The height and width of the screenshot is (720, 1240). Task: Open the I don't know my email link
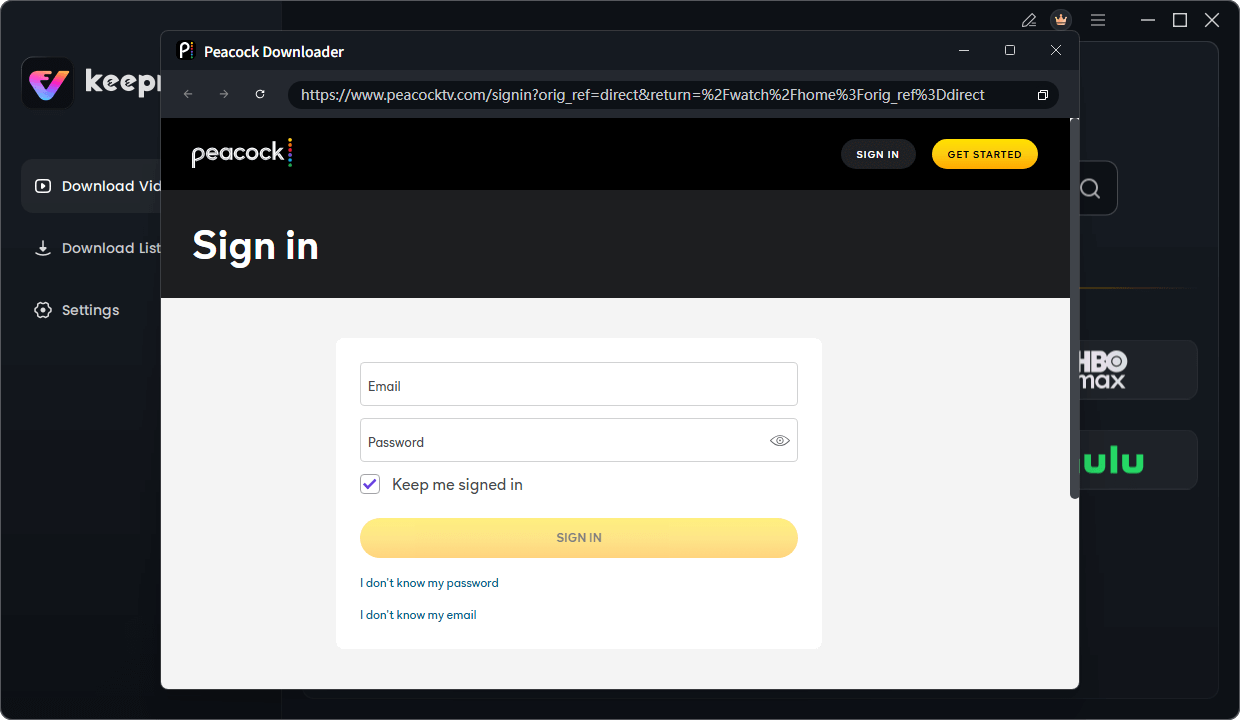tap(418, 614)
